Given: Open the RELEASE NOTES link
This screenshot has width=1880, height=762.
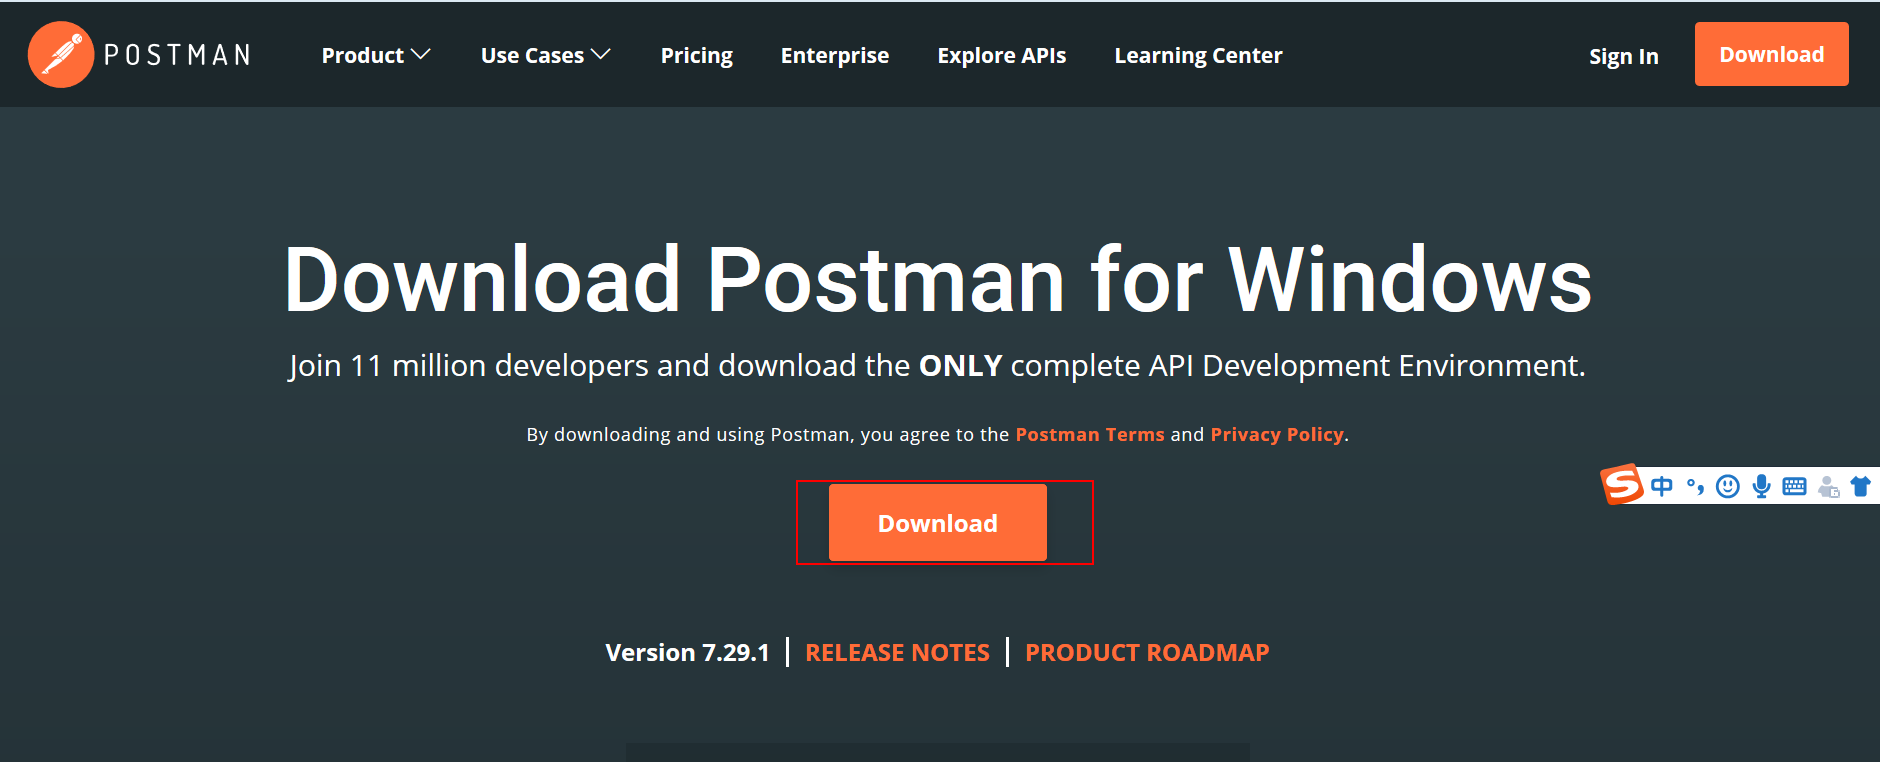Looking at the screenshot, I should 897,653.
